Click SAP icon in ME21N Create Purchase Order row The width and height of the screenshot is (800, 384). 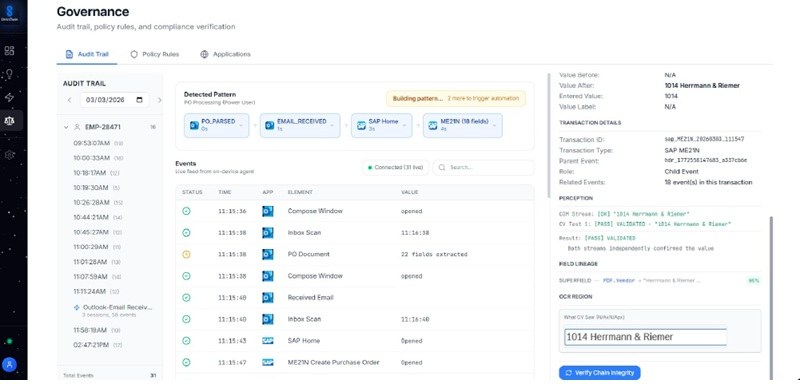point(268,362)
